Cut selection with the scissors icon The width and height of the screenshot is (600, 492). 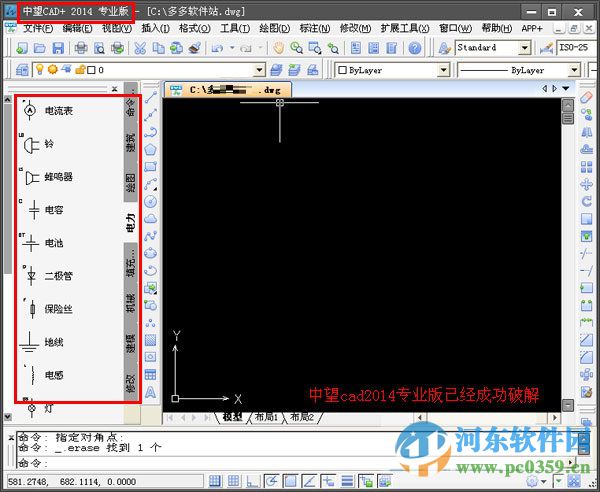click(x=140, y=48)
